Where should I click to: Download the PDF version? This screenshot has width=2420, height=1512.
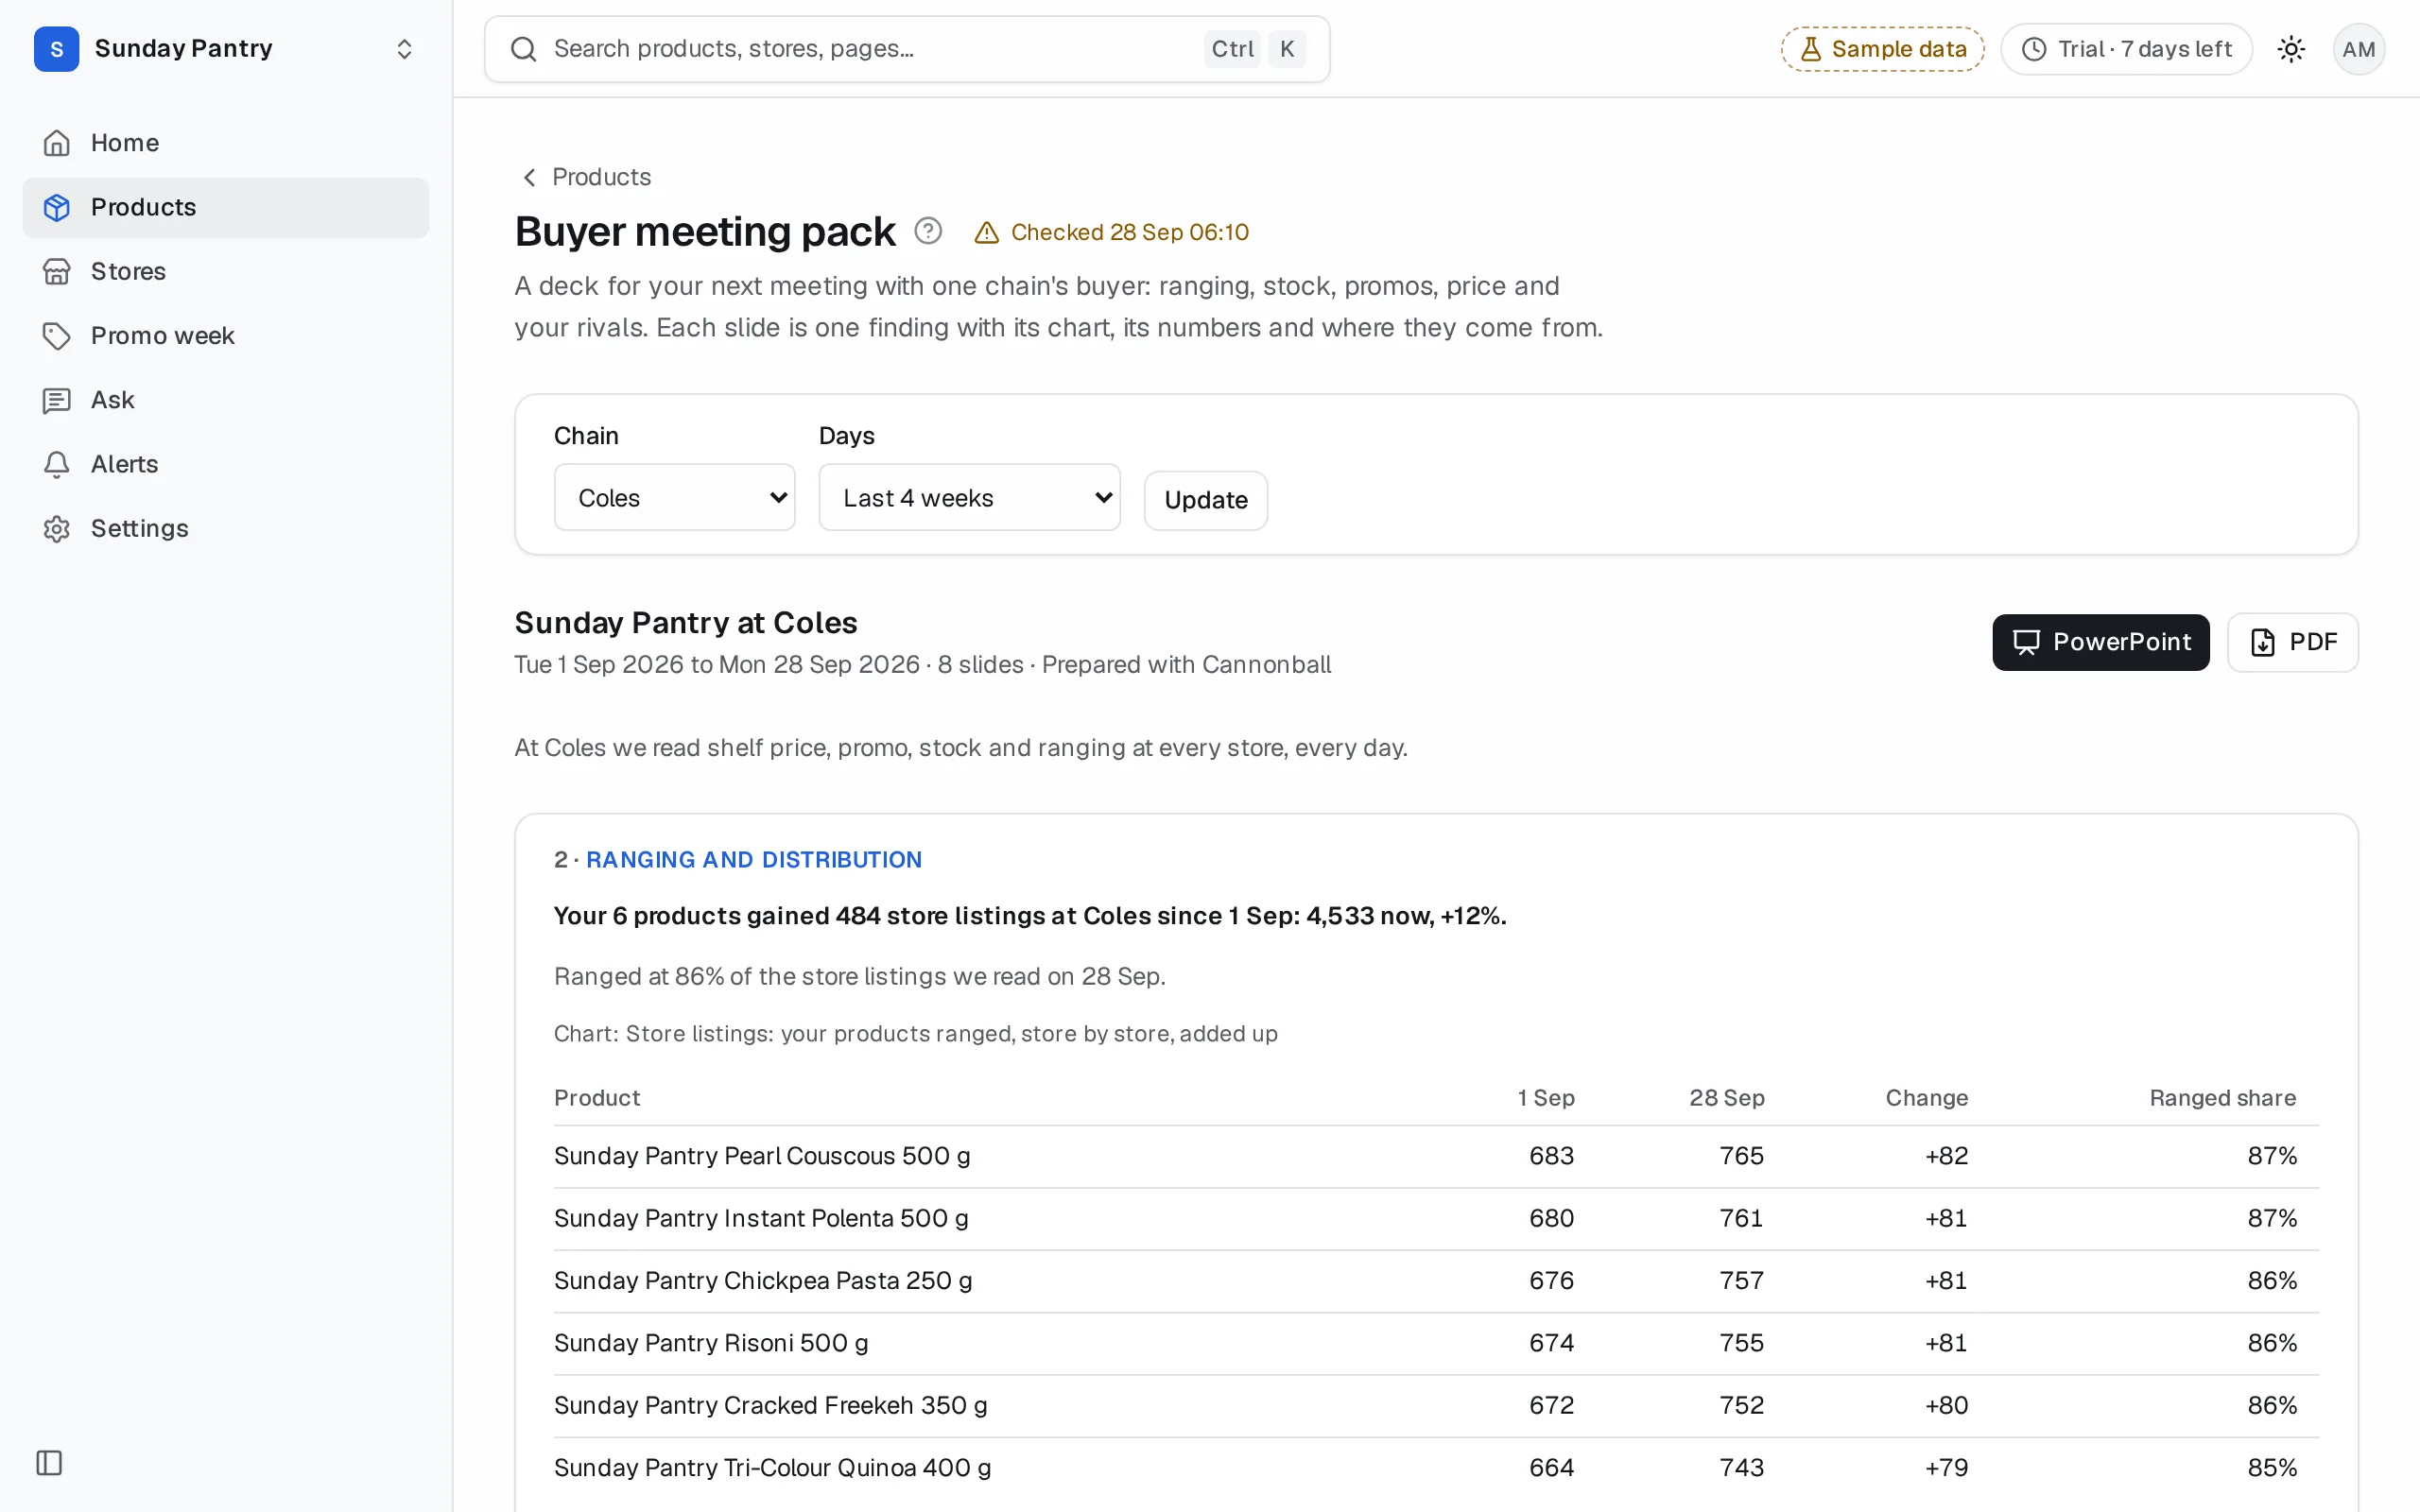click(2292, 642)
